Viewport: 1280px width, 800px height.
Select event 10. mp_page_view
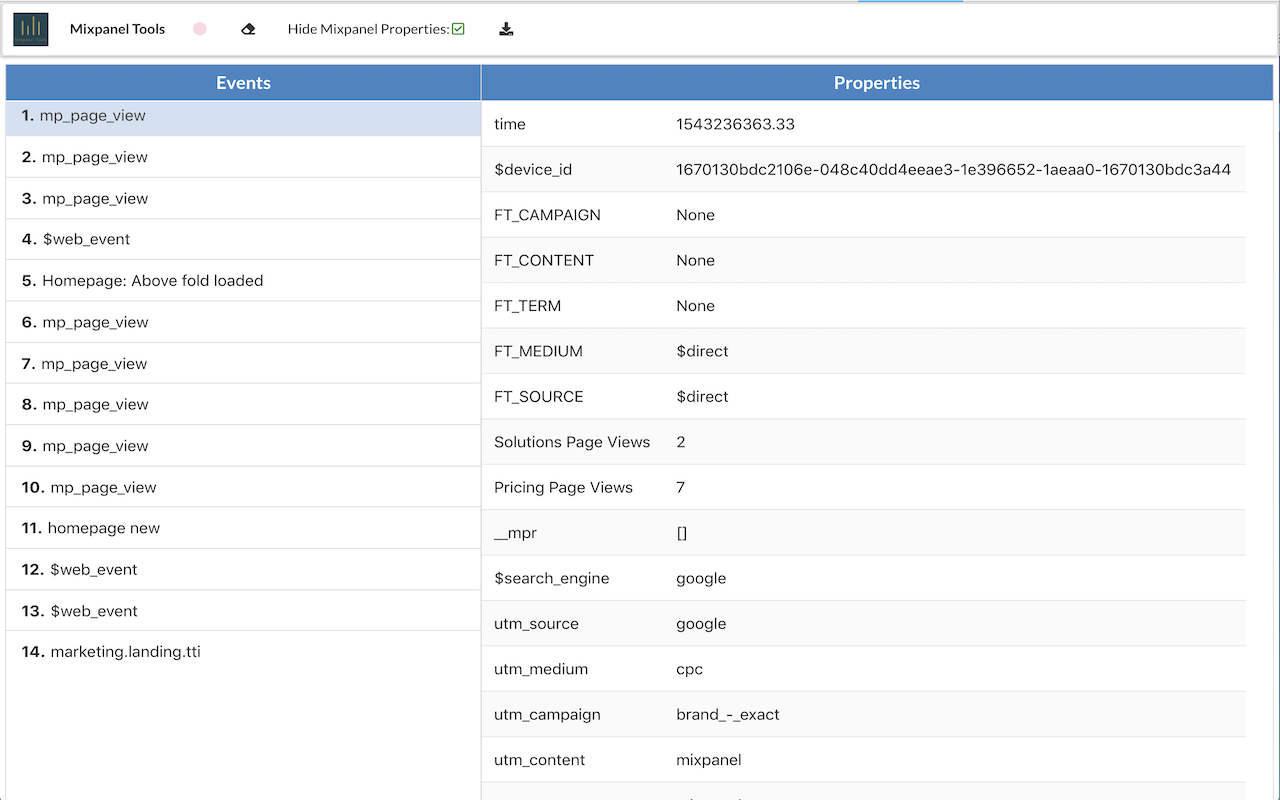[243, 487]
